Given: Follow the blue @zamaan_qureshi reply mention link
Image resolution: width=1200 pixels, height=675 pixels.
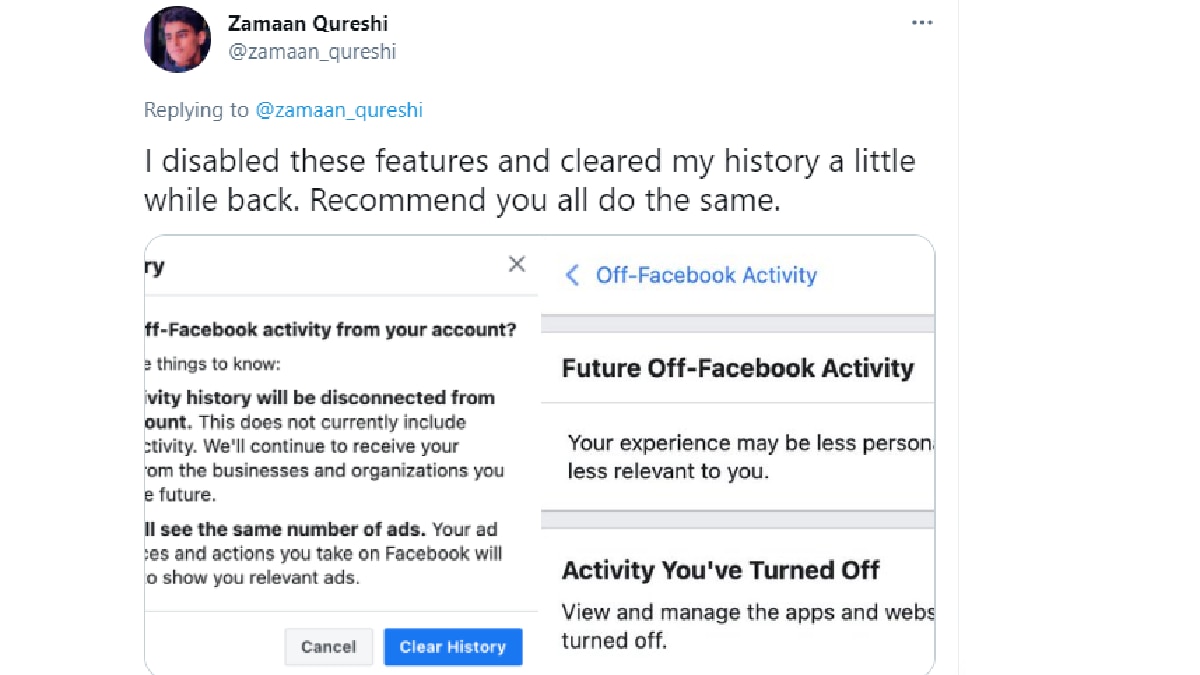Looking at the screenshot, I should point(339,110).
